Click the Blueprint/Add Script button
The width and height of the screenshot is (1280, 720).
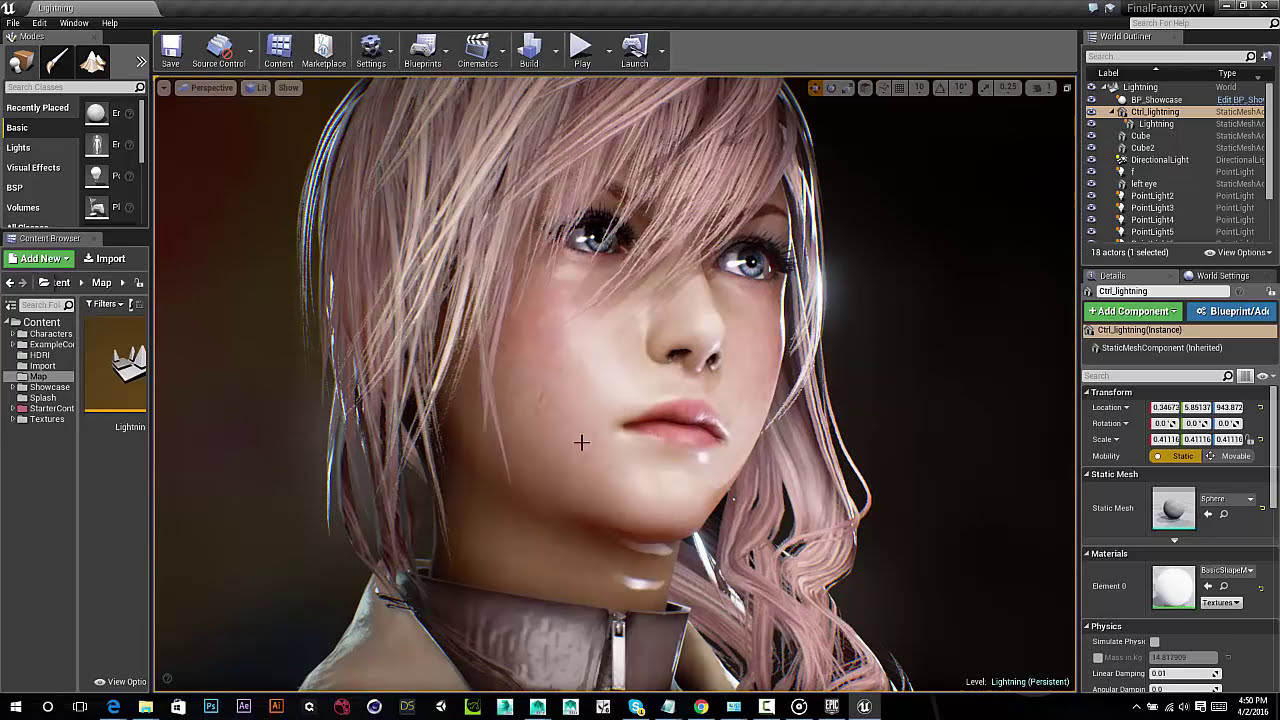(1232, 312)
